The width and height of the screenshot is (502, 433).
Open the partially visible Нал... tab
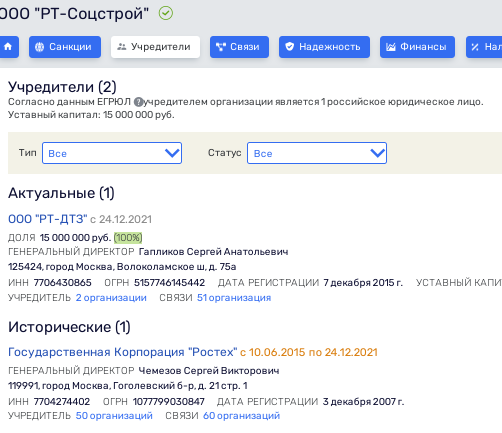pyautogui.click(x=484, y=47)
